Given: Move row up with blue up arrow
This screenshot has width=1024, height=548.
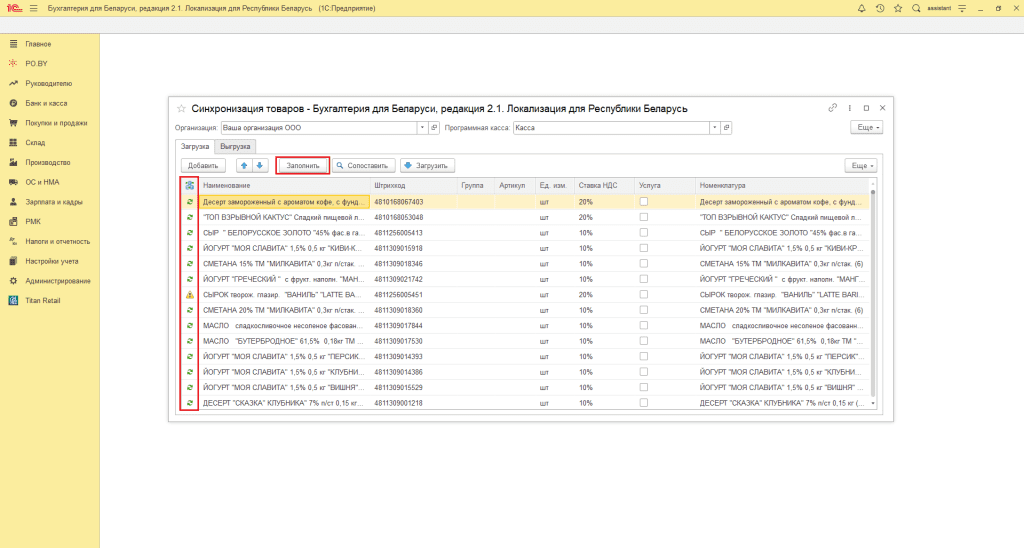Looking at the screenshot, I should click(244, 166).
